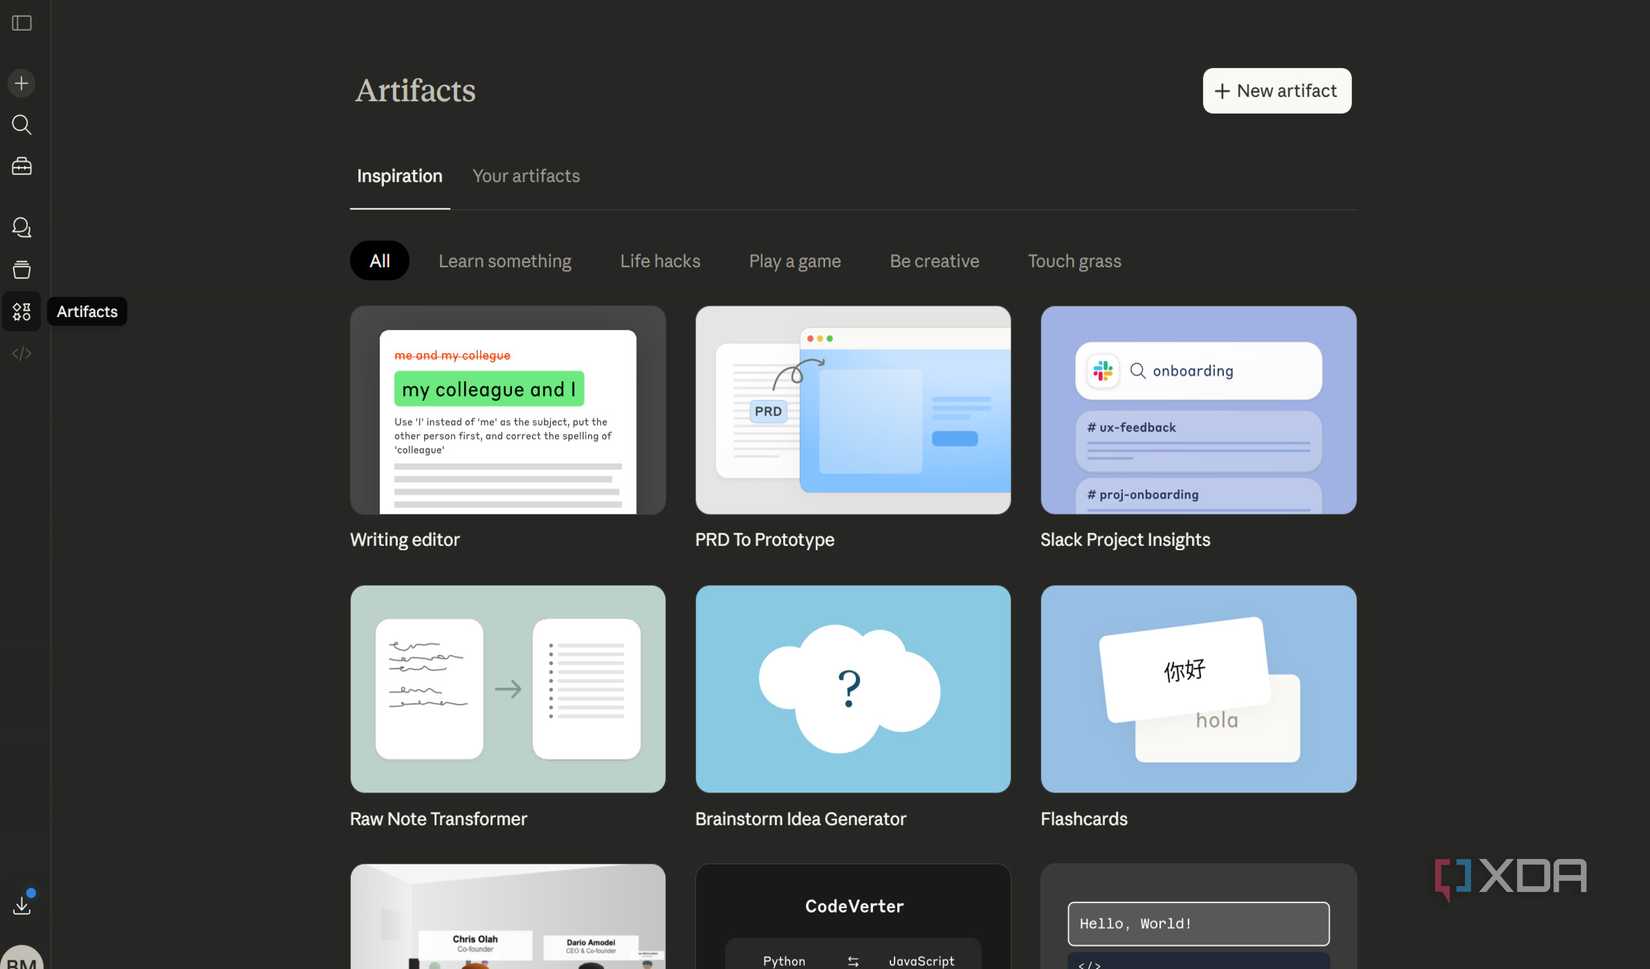
Task: Select the All filter chip
Action: pyautogui.click(x=380, y=261)
